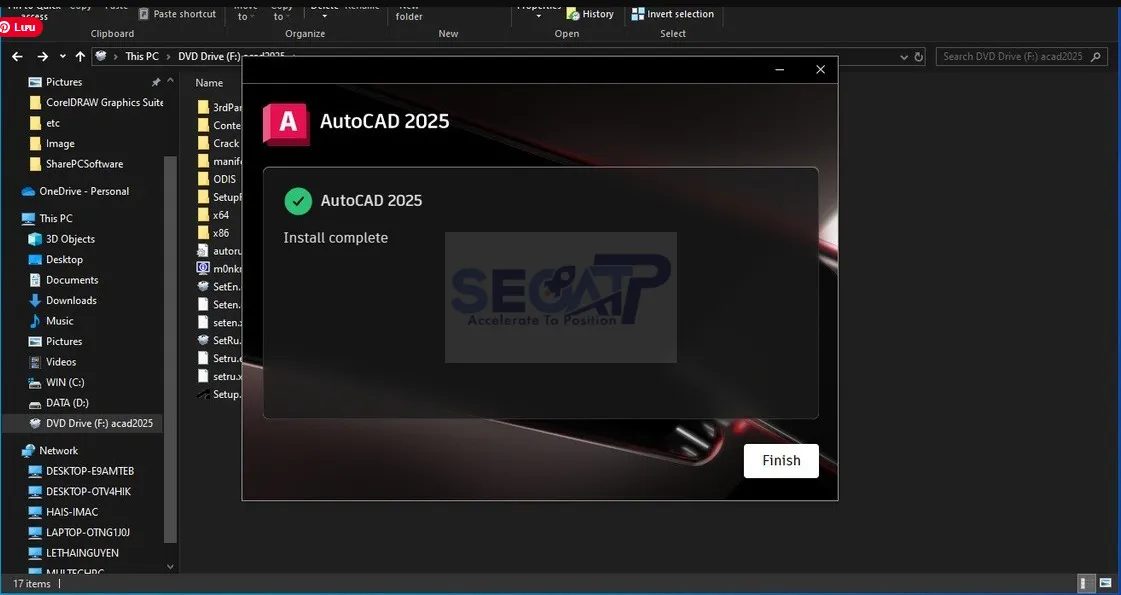Open File History from the ribbon

pos(590,14)
